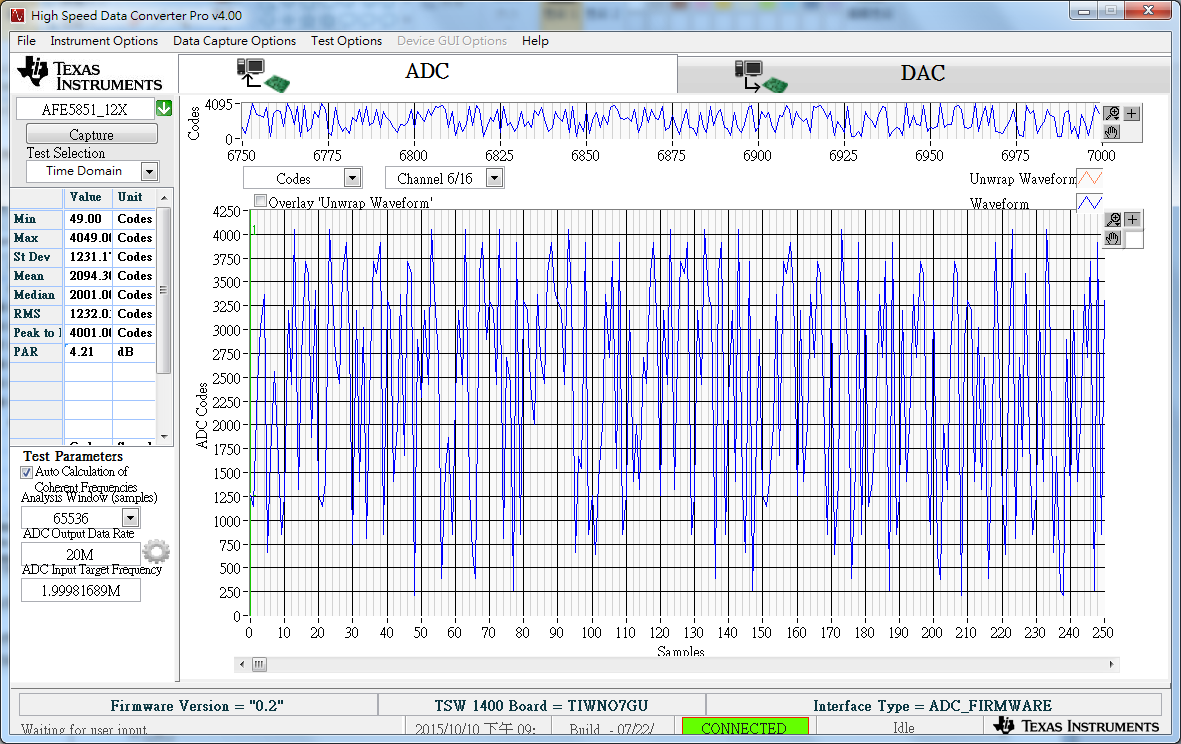Click the ADC Input Target Frequency field
Viewport: 1181px width, 744px height.
[x=81, y=590]
